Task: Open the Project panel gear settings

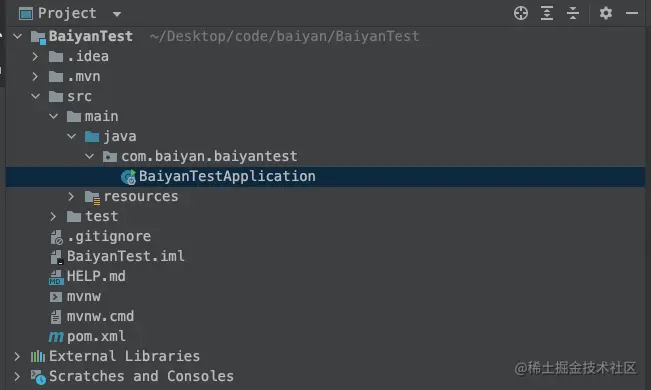Action: point(606,13)
